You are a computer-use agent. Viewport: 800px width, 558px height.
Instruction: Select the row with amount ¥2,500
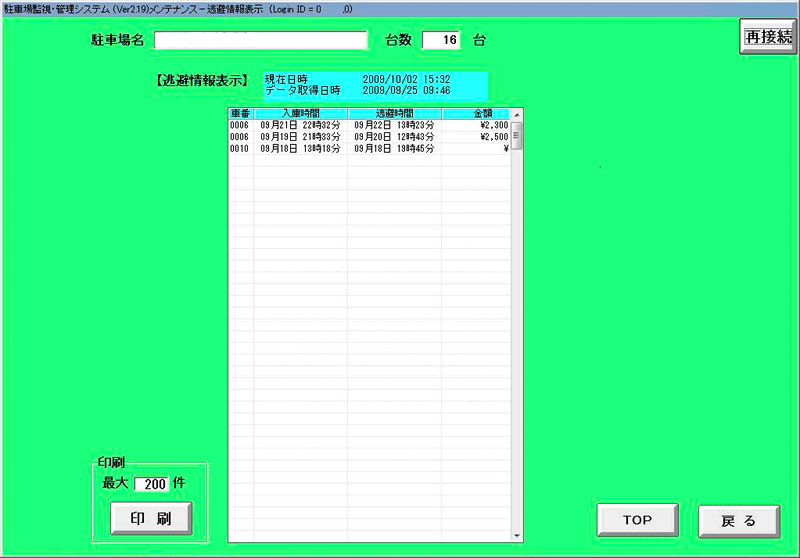point(370,136)
